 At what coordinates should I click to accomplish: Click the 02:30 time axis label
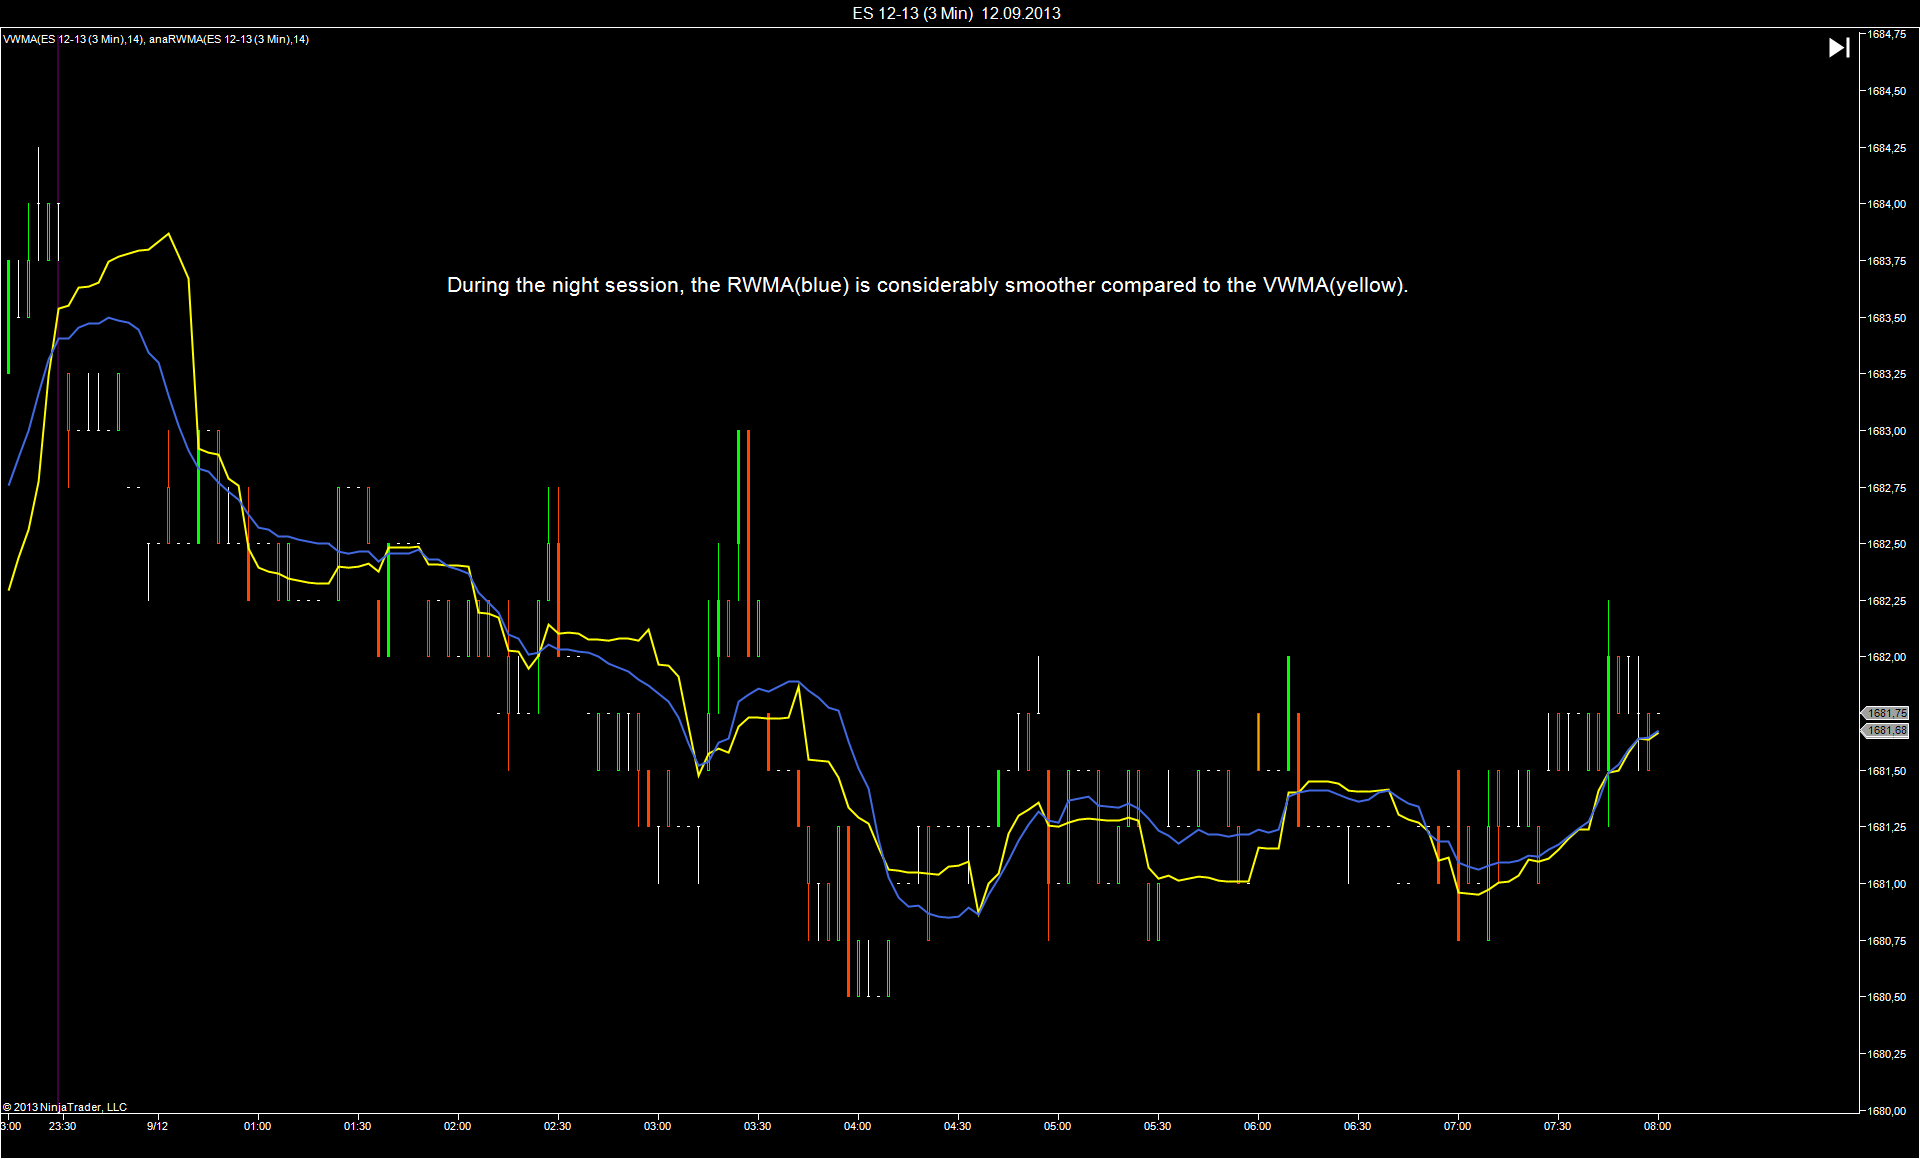click(x=557, y=1126)
